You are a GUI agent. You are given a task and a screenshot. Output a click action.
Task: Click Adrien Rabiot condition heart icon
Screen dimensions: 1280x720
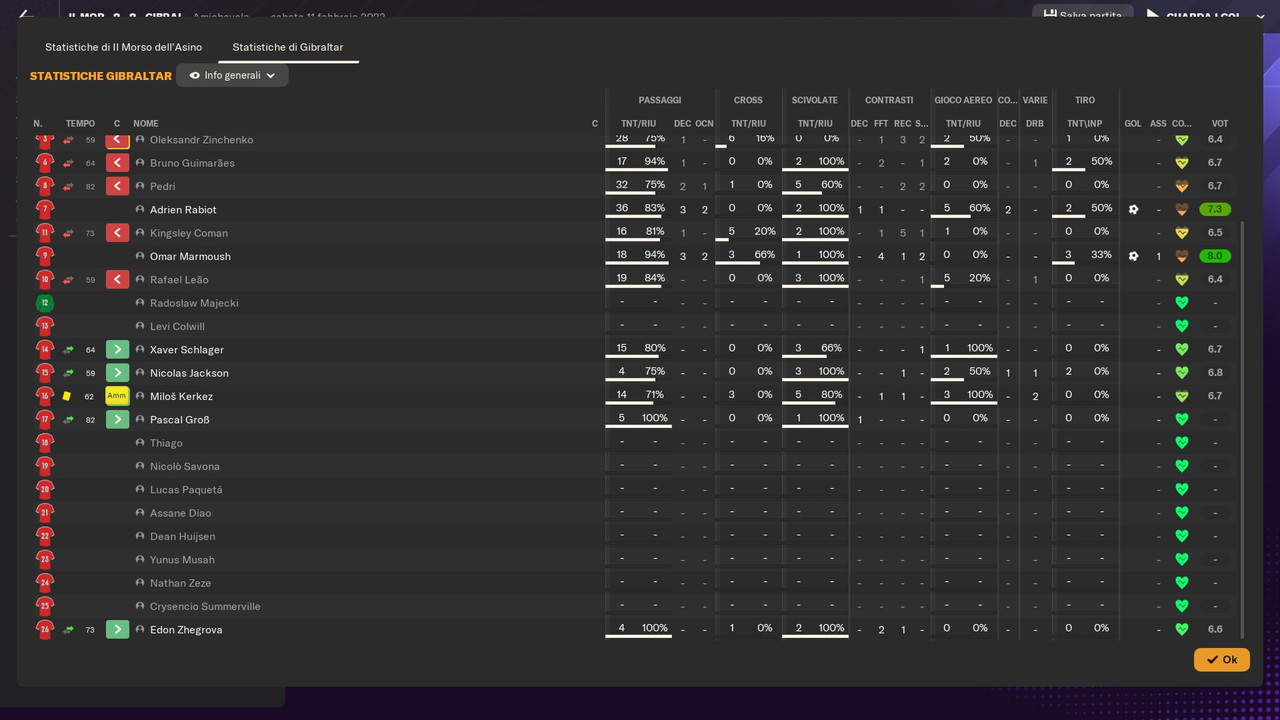point(1181,210)
